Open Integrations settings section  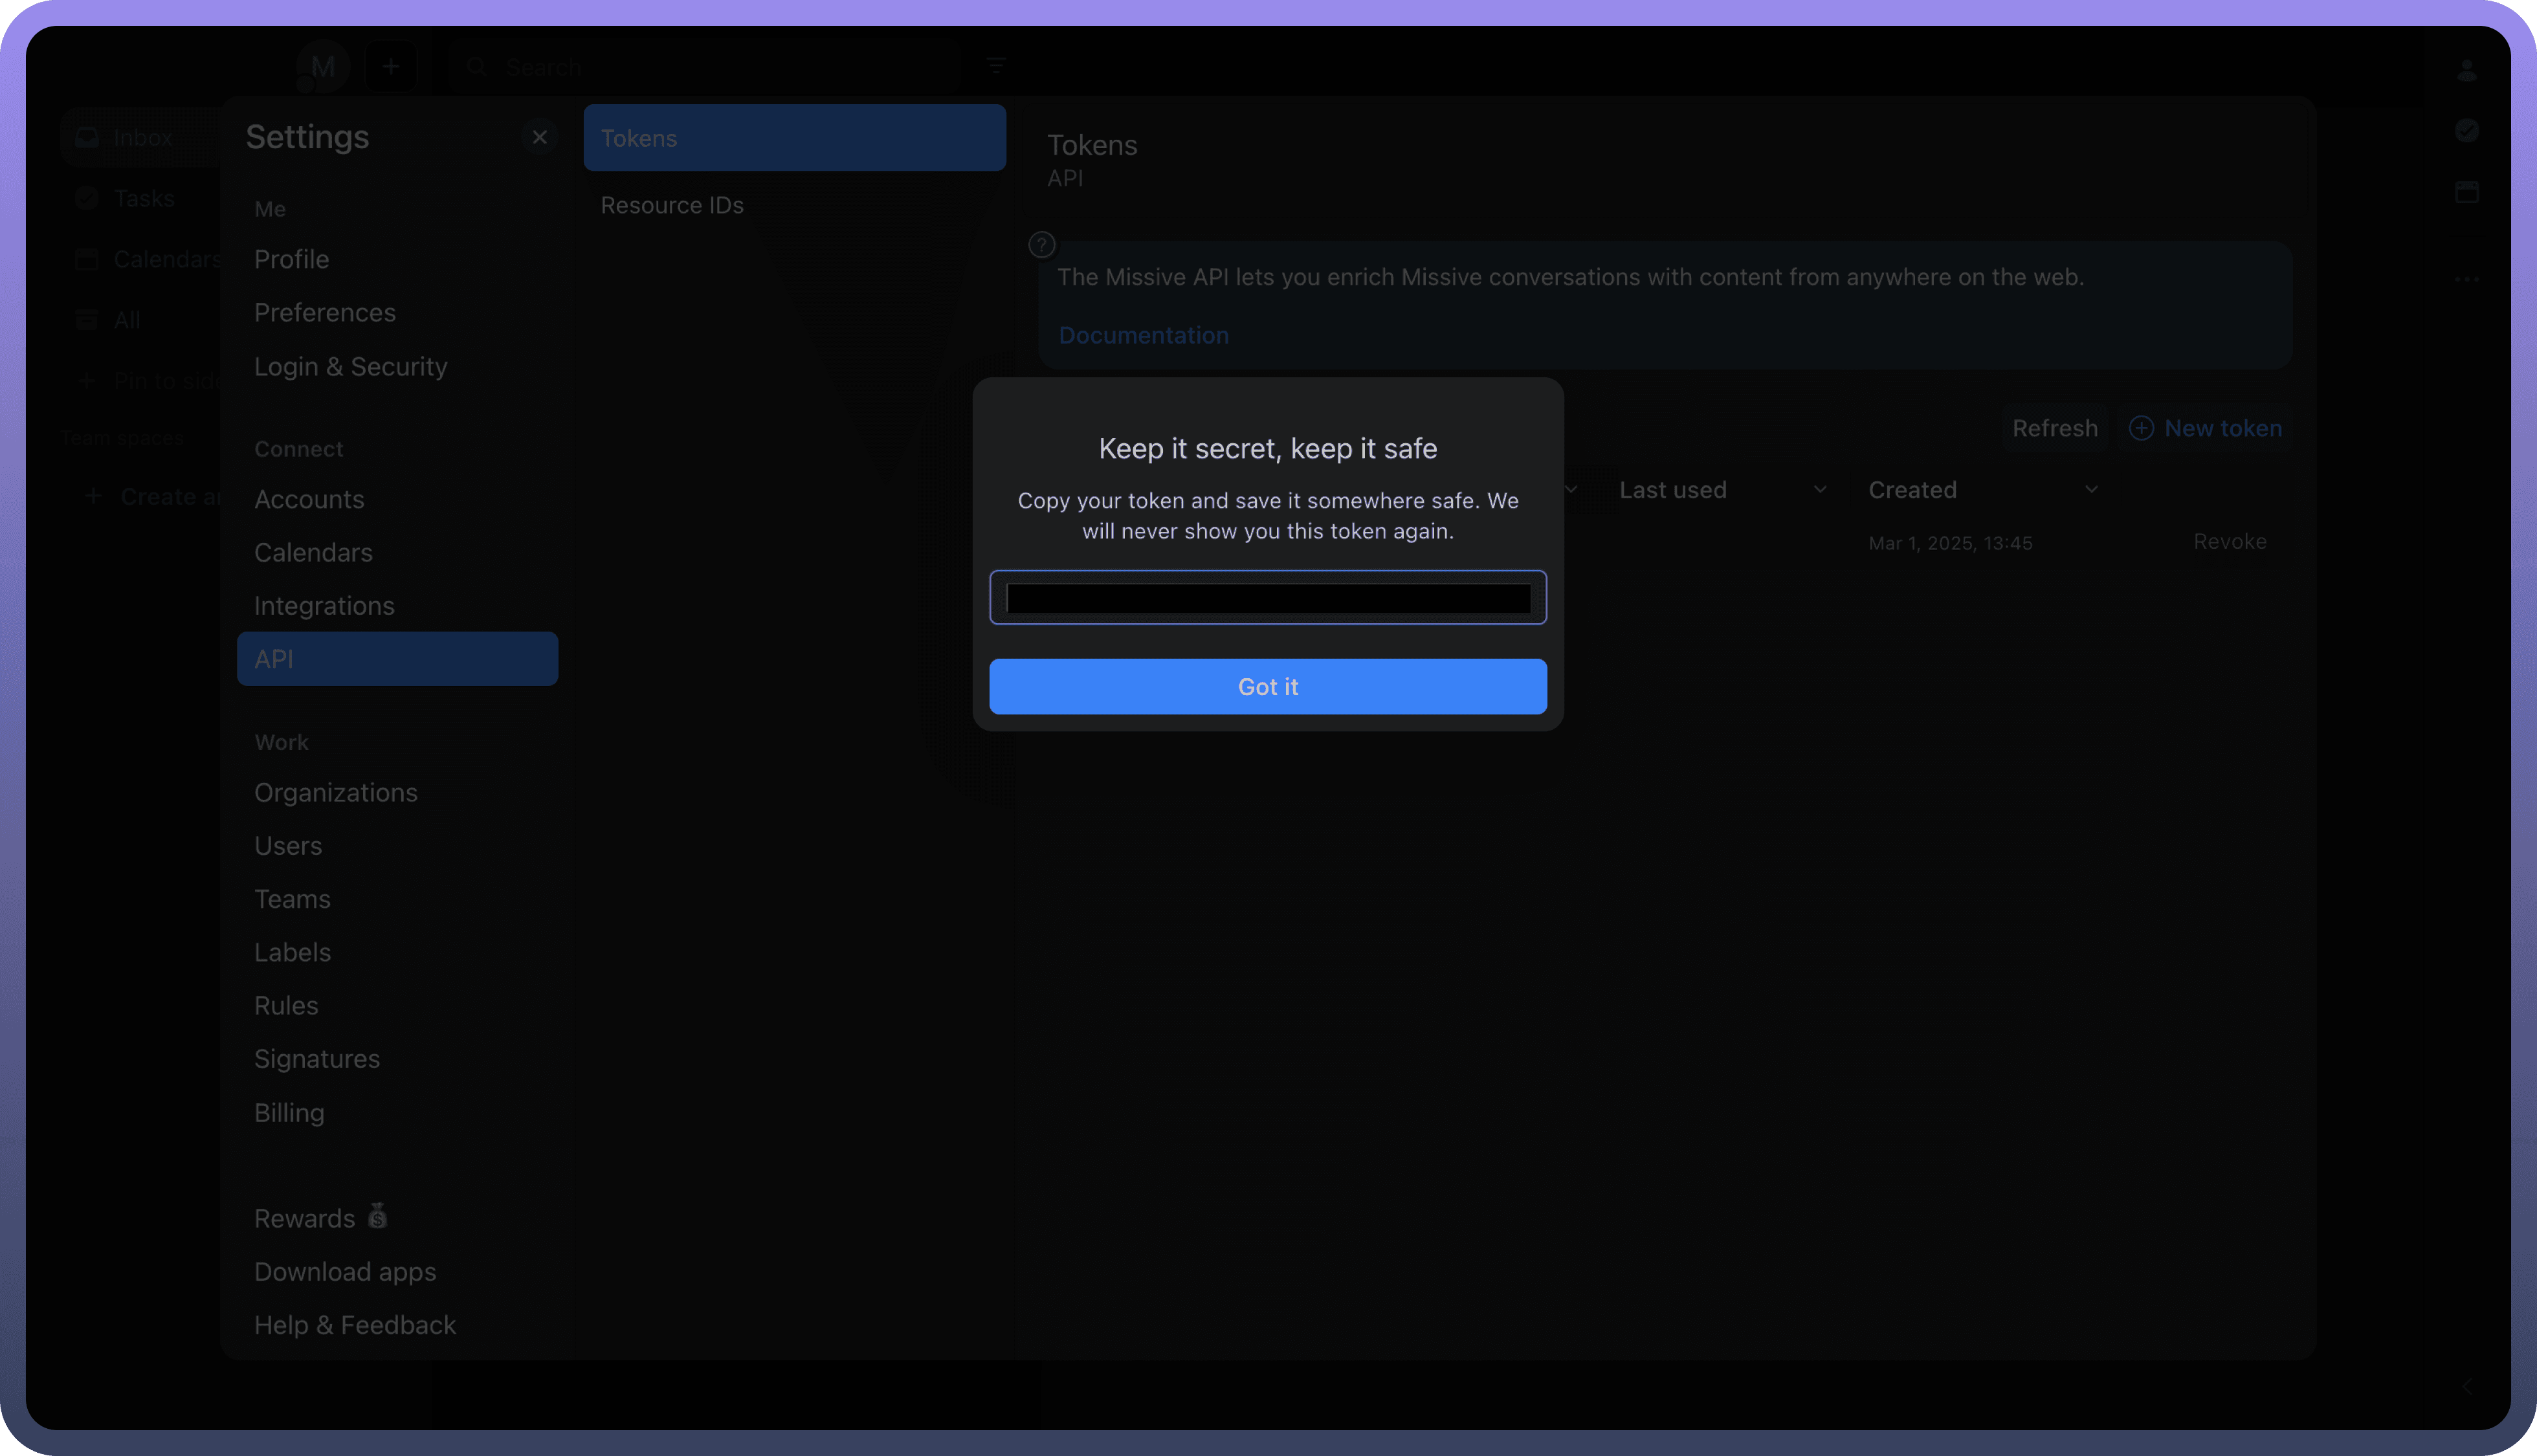coord(324,605)
